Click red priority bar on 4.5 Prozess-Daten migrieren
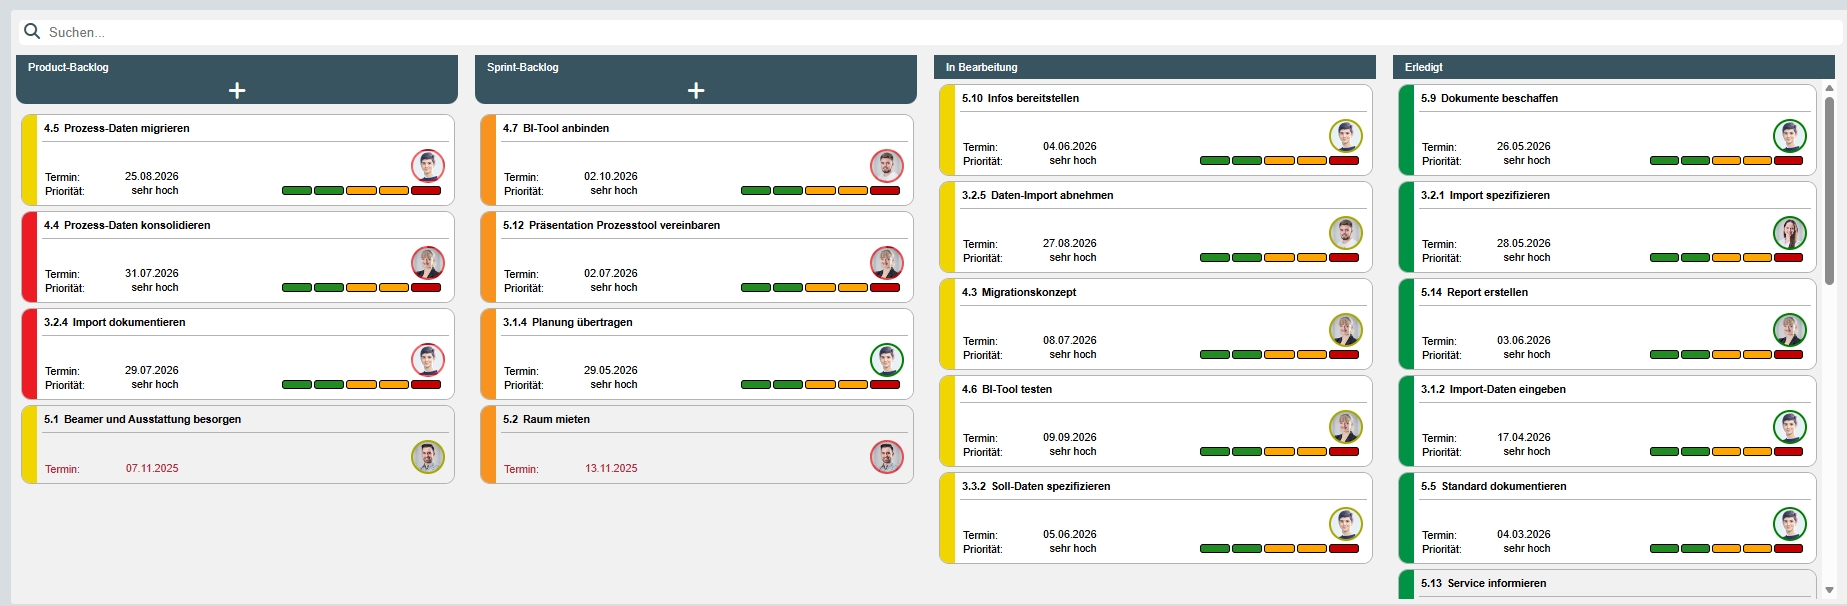 click(x=426, y=190)
